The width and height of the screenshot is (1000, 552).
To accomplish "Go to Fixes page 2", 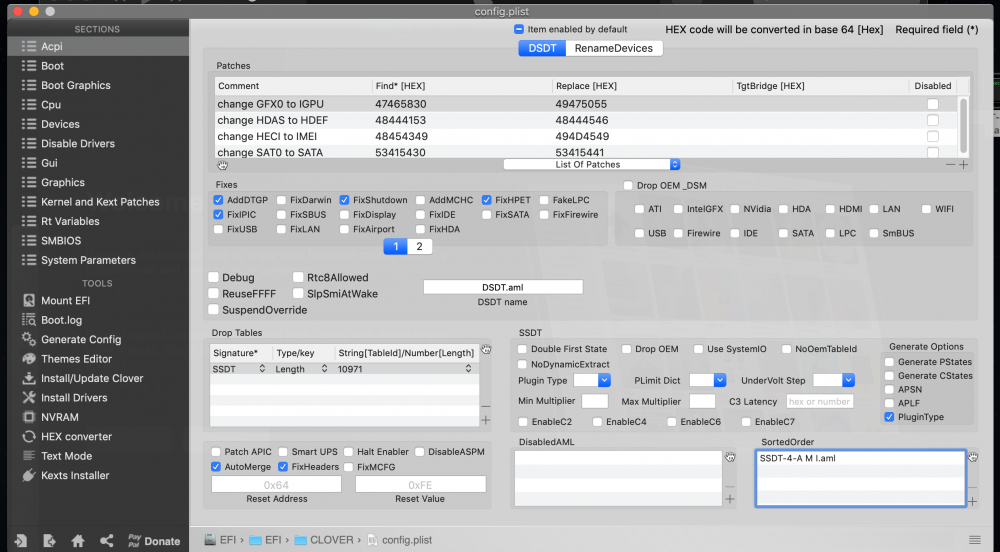I will 419,247.
